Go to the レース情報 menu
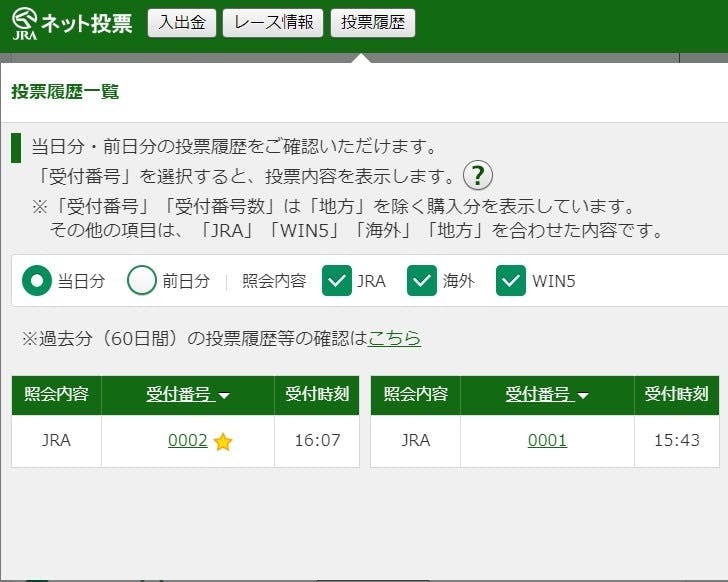This screenshot has width=728, height=582. pos(273,23)
